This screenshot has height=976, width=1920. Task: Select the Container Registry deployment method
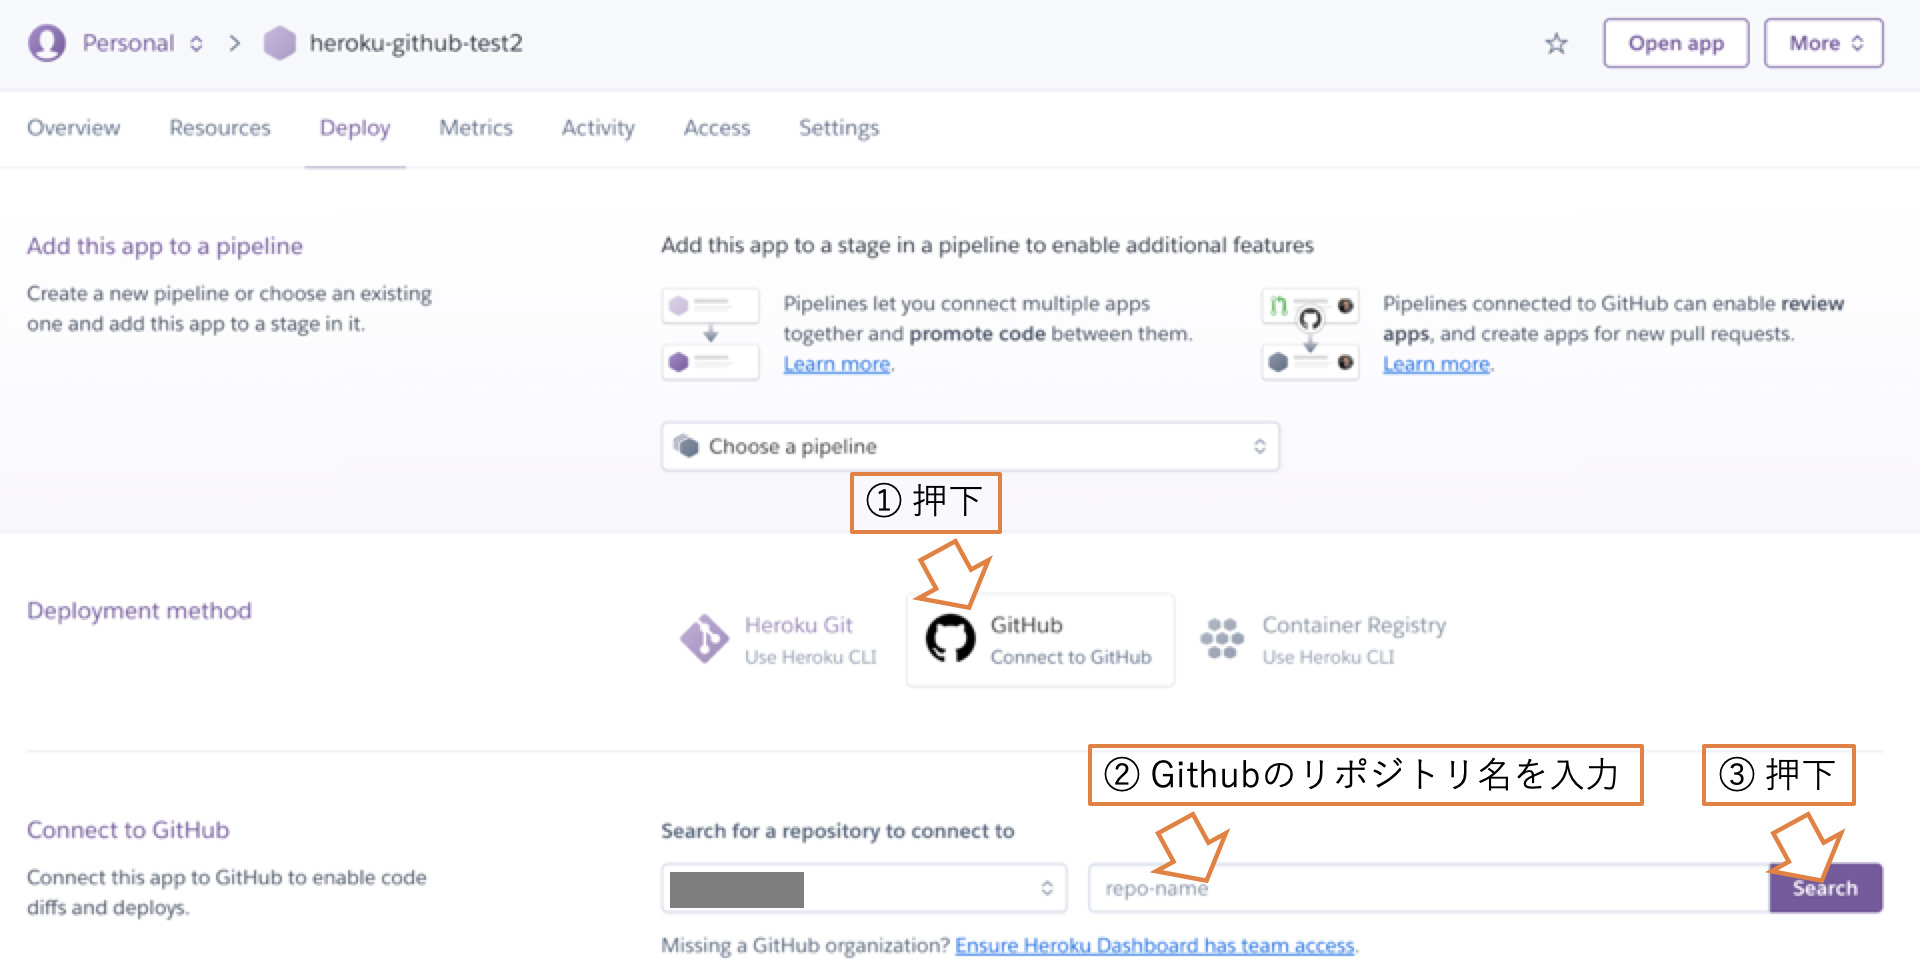[1324, 640]
